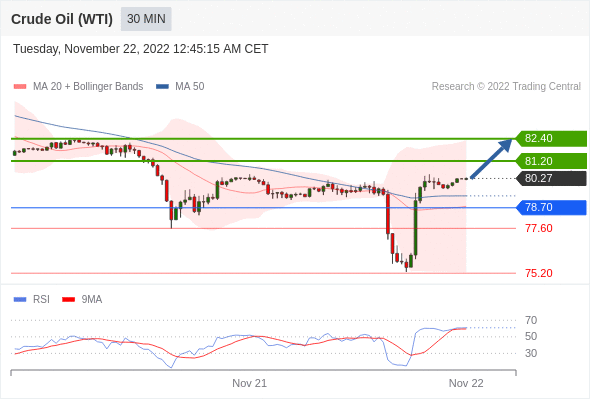Click the RSI legend label
Image resolution: width=590 pixels, height=400 pixels.
41,300
